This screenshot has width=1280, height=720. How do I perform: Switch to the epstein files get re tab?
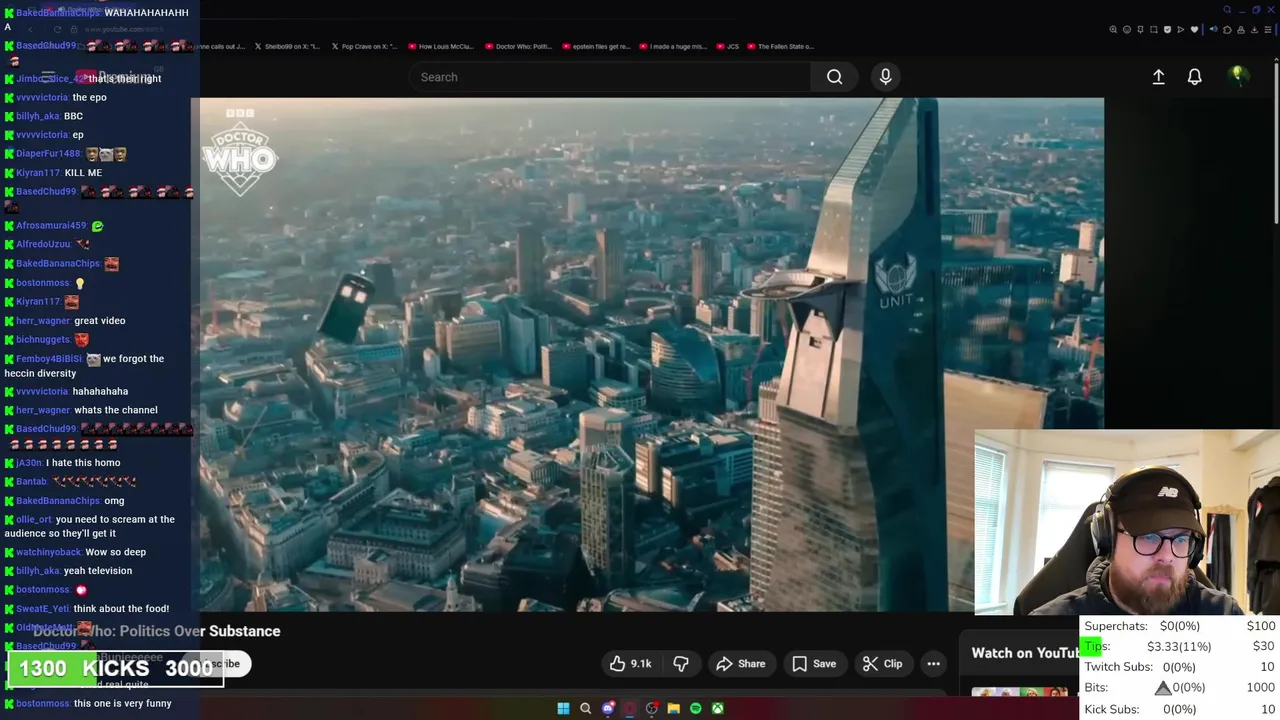click(596, 46)
